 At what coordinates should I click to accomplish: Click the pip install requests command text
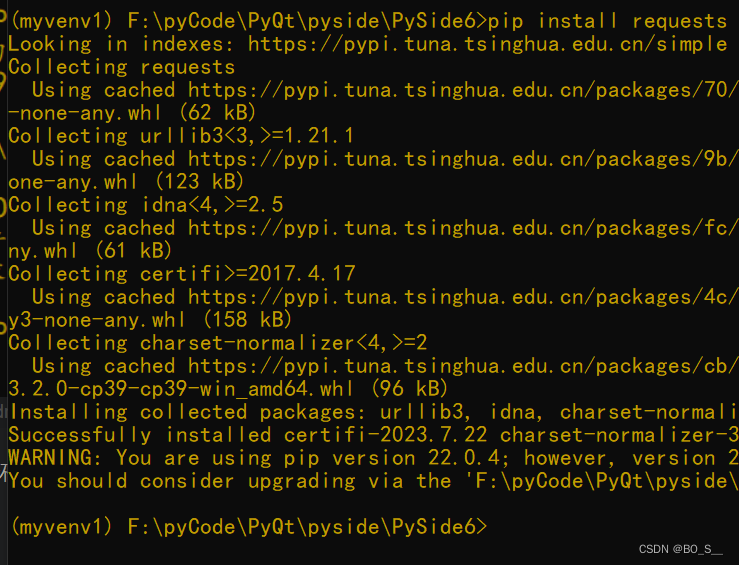point(614,20)
